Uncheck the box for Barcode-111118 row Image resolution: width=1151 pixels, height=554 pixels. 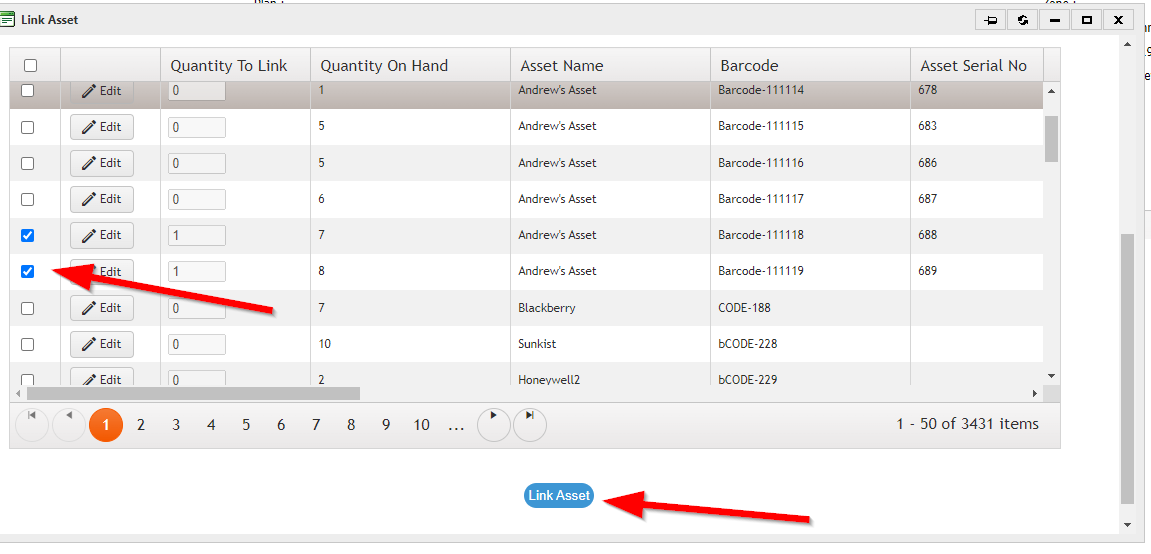(x=27, y=236)
